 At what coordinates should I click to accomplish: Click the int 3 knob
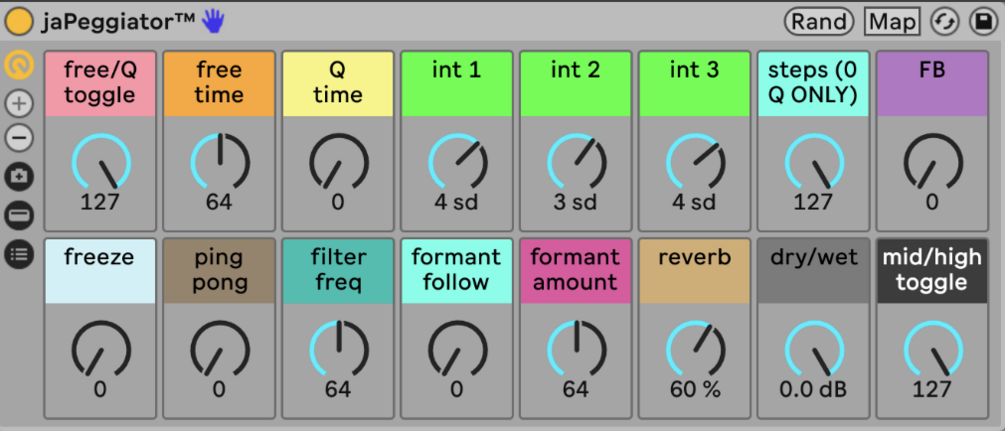pos(695,163)
